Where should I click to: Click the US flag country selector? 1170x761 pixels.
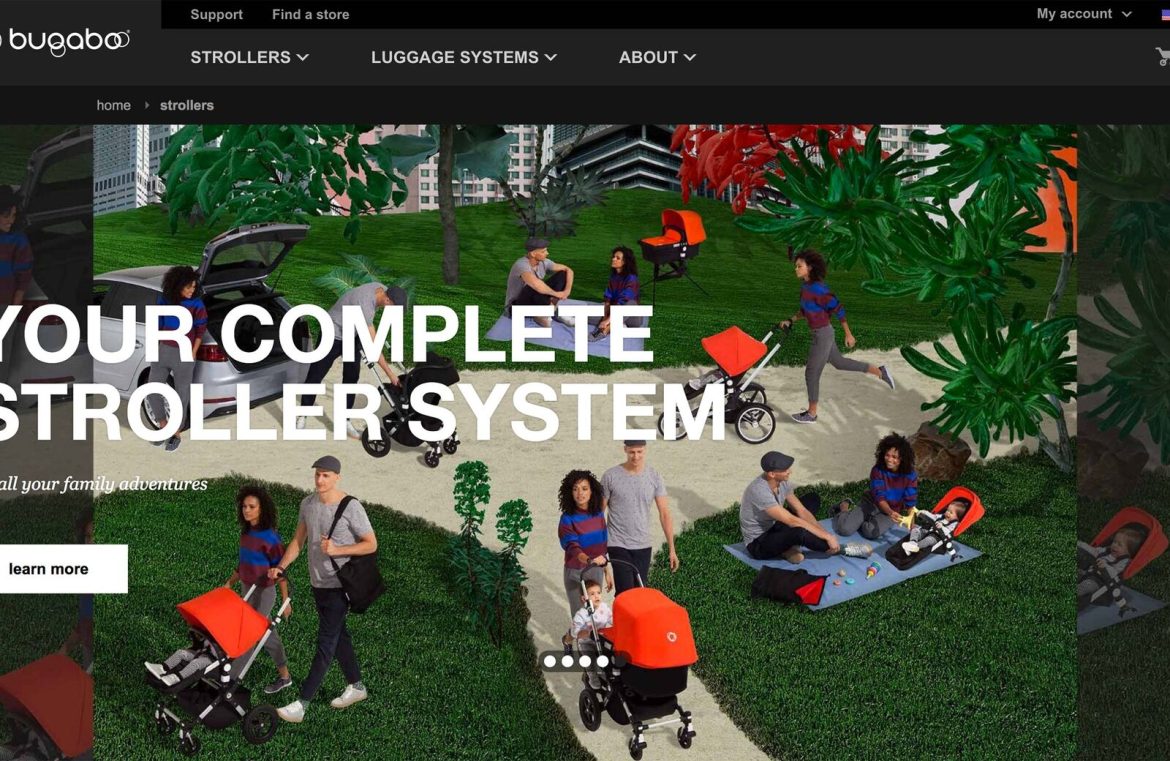point(1166,14)
